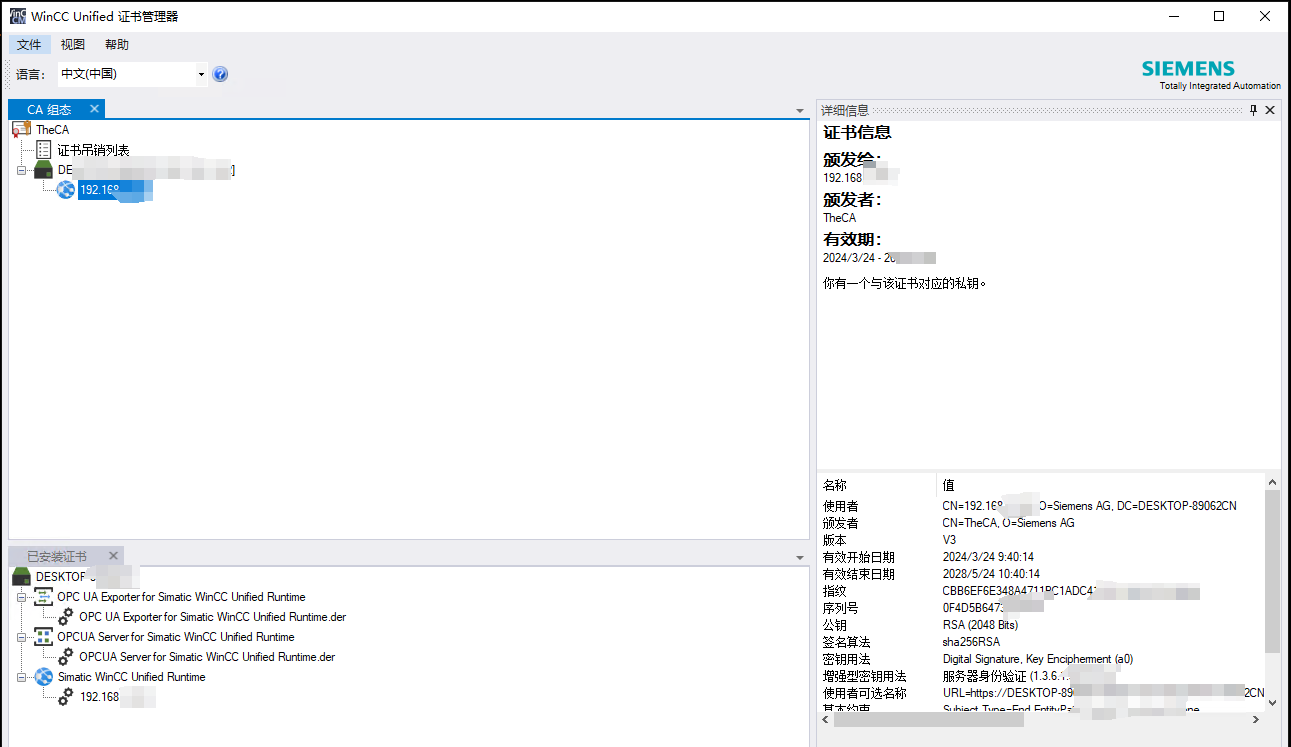Select the OPC UA Exporter Runtime.der certificate file
The image size is (1291, 747).
click(213, 617)
